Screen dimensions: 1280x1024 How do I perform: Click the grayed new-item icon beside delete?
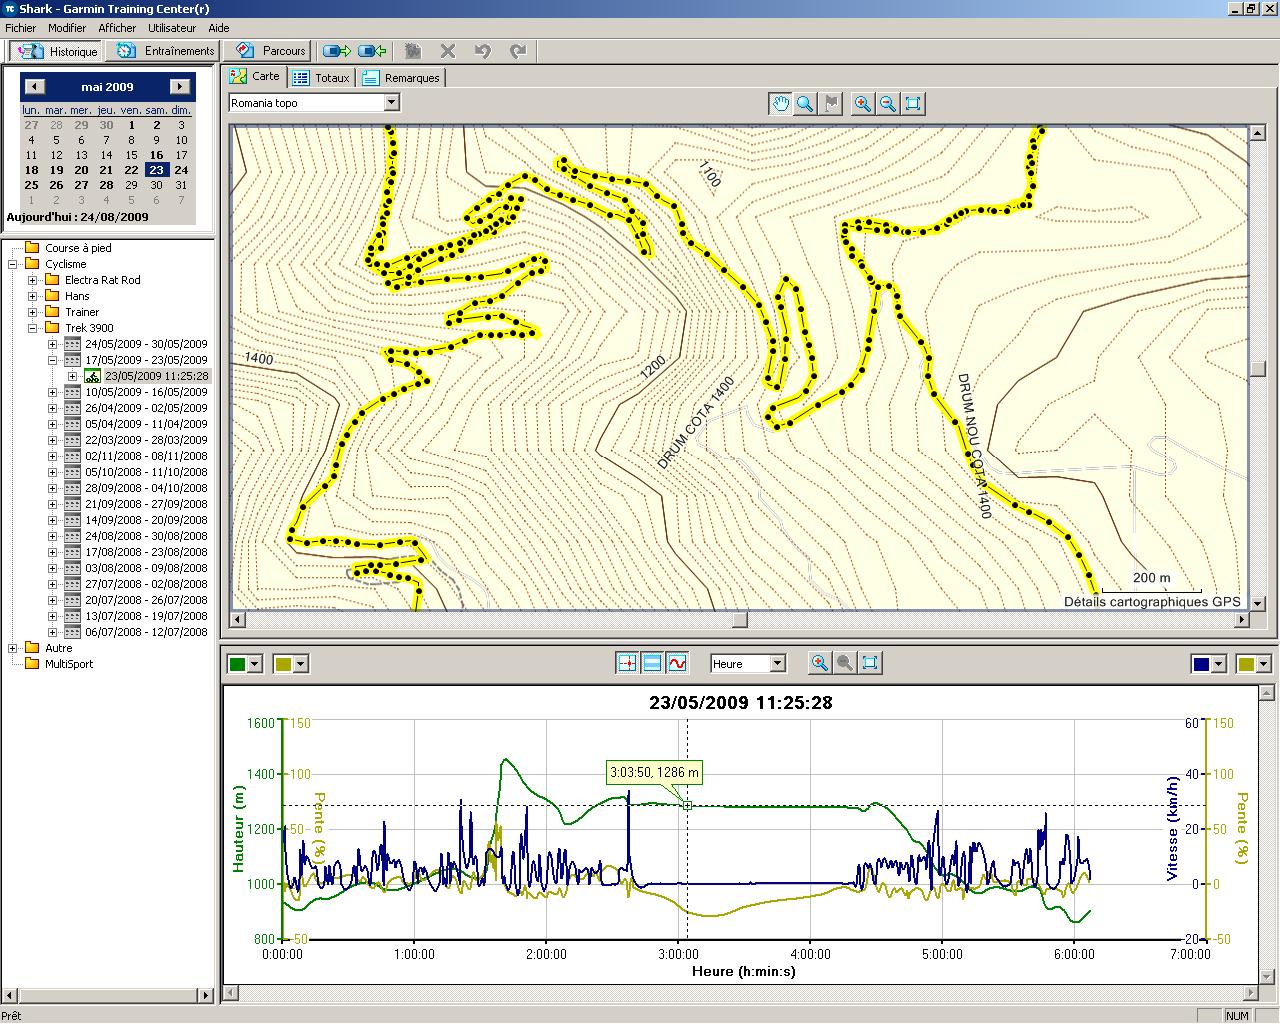click(413, 51)
